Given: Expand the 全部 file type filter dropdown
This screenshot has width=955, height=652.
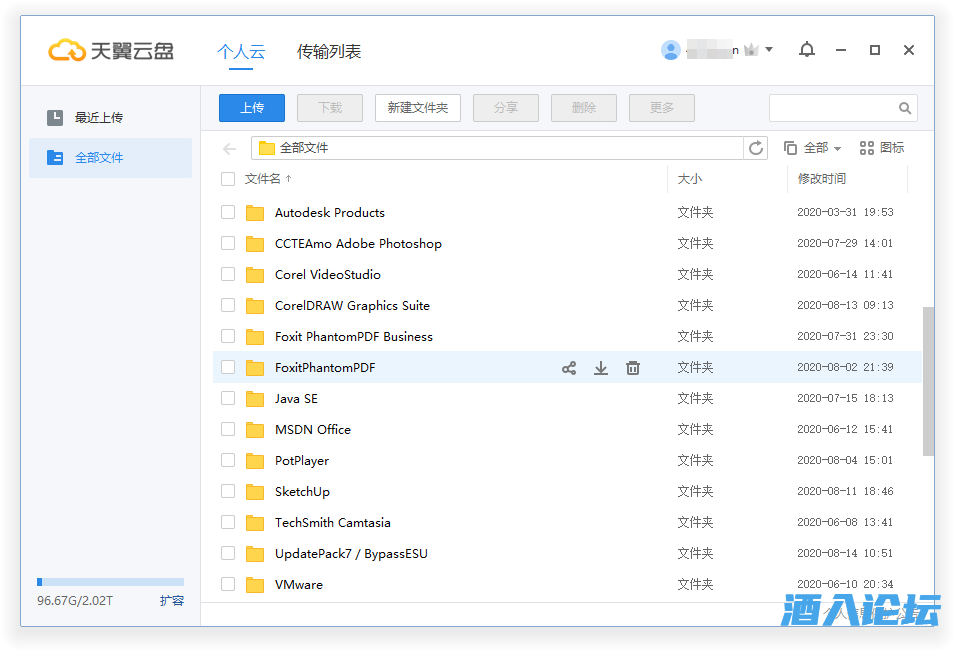Looking at the screenshot, I should pos(813,148).
